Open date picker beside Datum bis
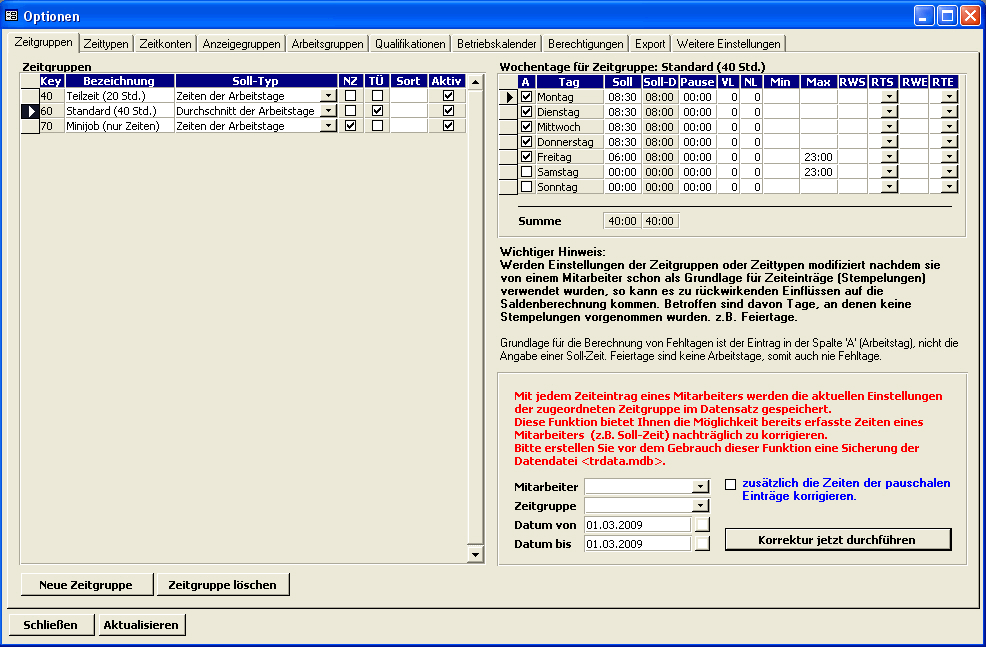Image resolution: width=986 pixels, height=647 pixels. tap(702, 544)
